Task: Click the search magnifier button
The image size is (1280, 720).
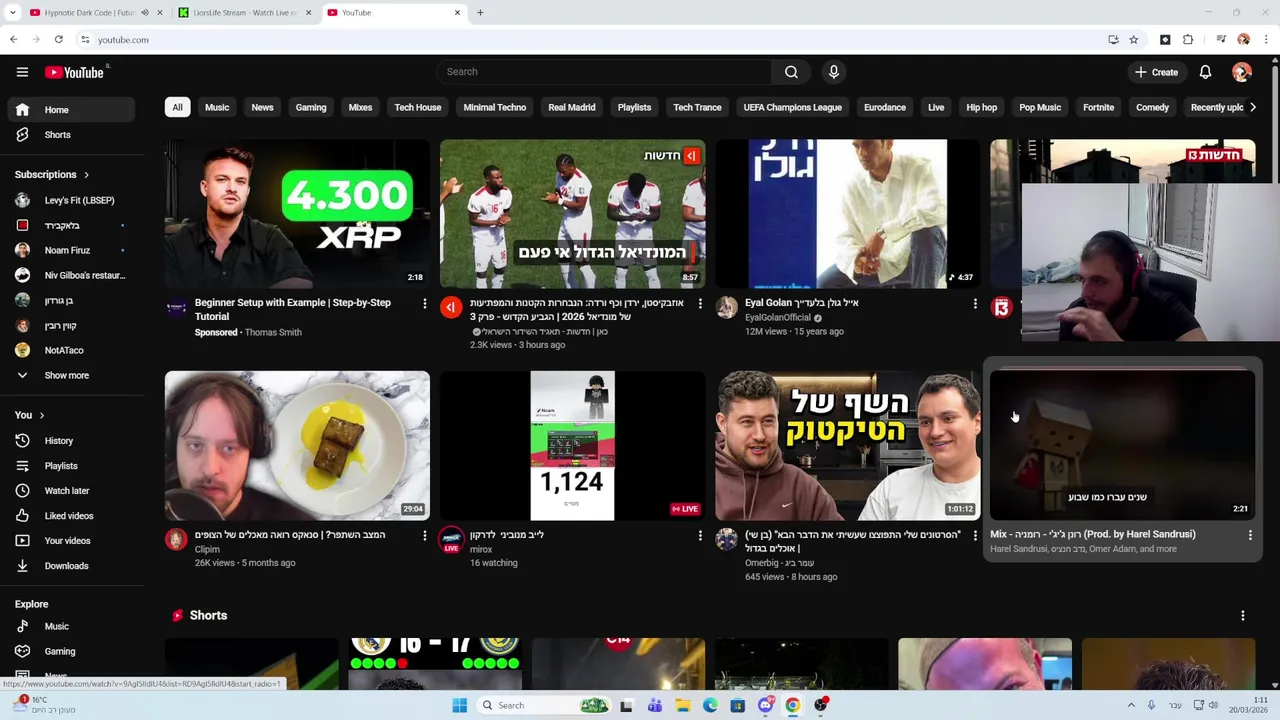Action: pyautogui.click(x=791, y=72)
